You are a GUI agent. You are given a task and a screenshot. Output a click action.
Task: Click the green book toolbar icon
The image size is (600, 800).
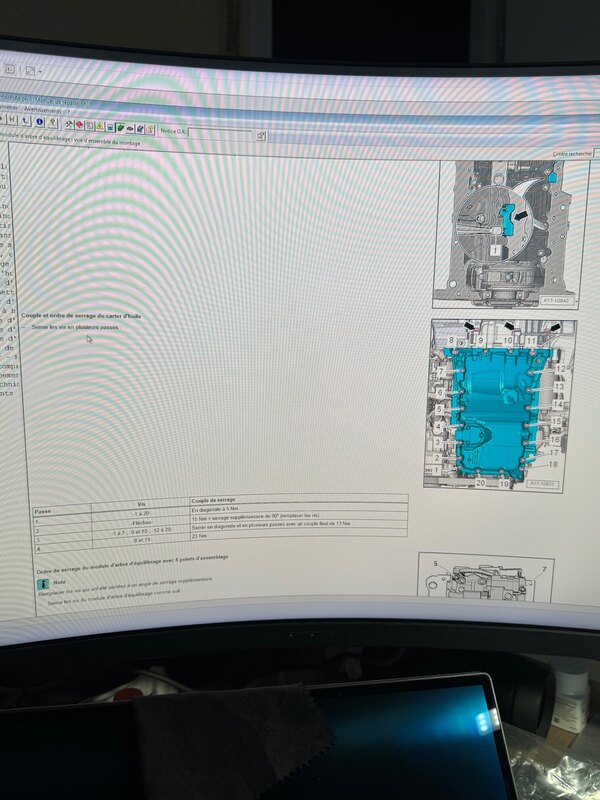tap(120, 127)
